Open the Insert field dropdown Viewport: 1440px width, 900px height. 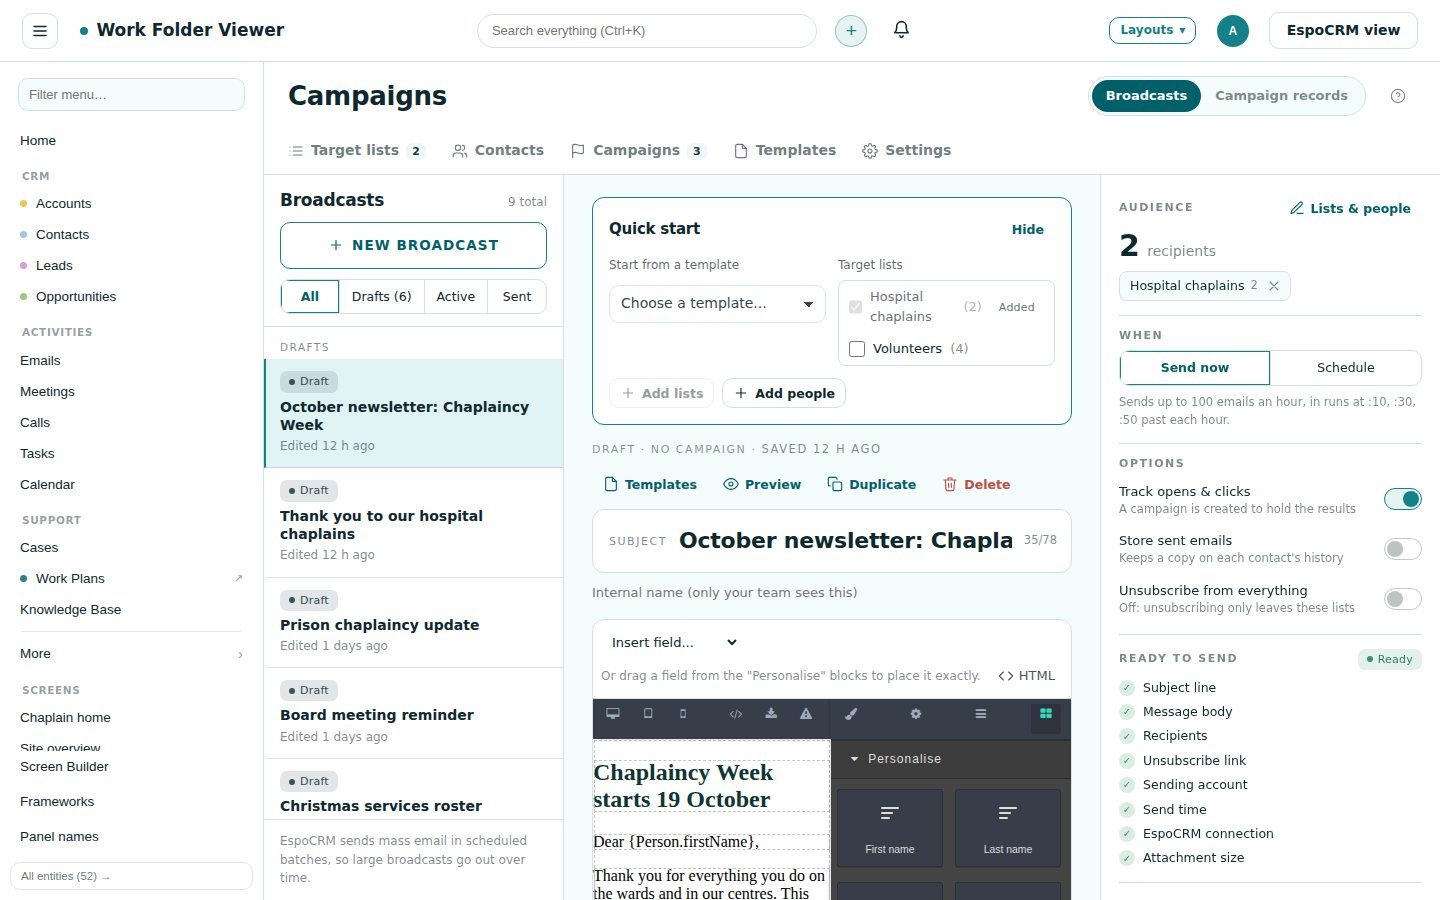(674, 643)
